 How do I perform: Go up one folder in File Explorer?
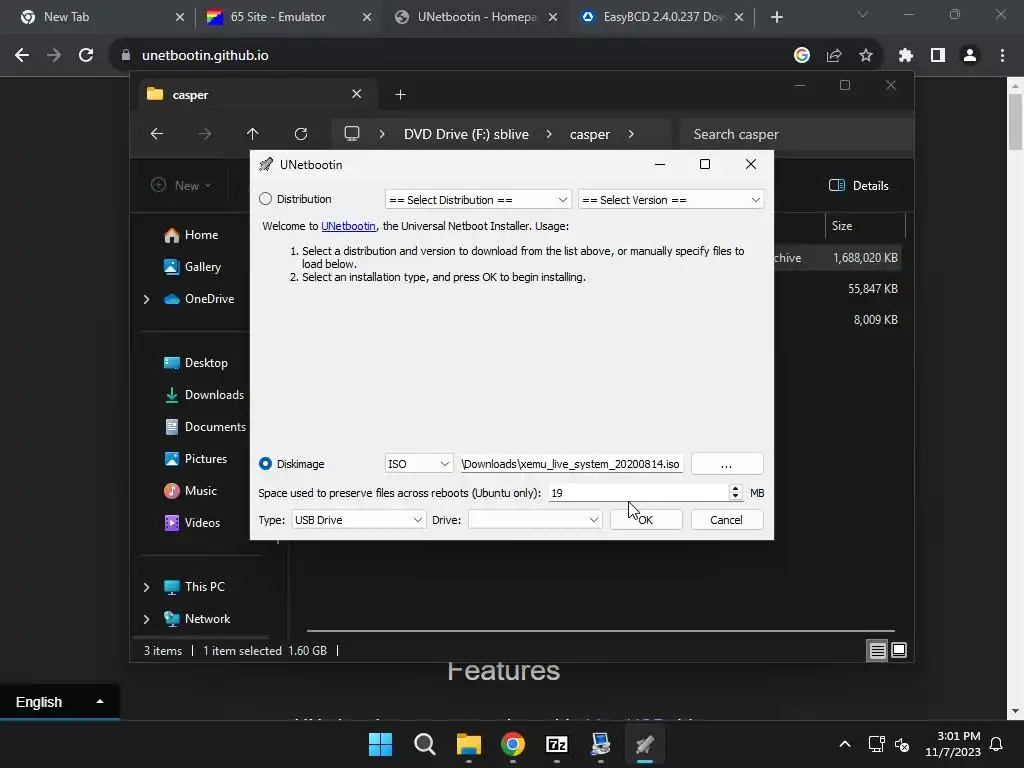253,134
